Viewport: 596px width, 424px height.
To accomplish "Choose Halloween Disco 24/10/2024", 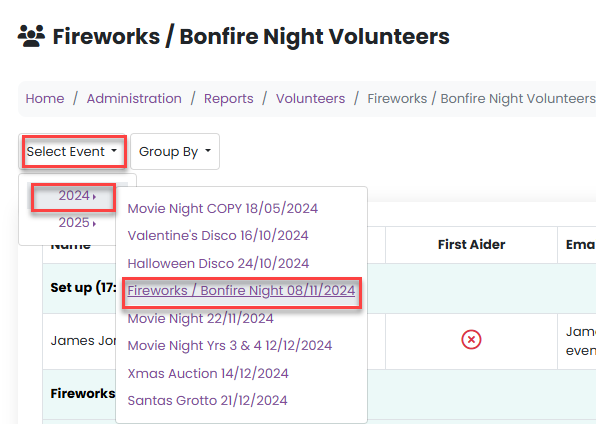I will point(218,264).
